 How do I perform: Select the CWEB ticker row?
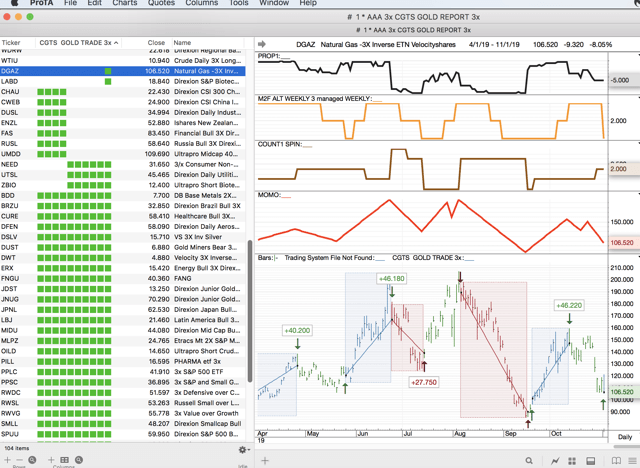tap(122, 102)
